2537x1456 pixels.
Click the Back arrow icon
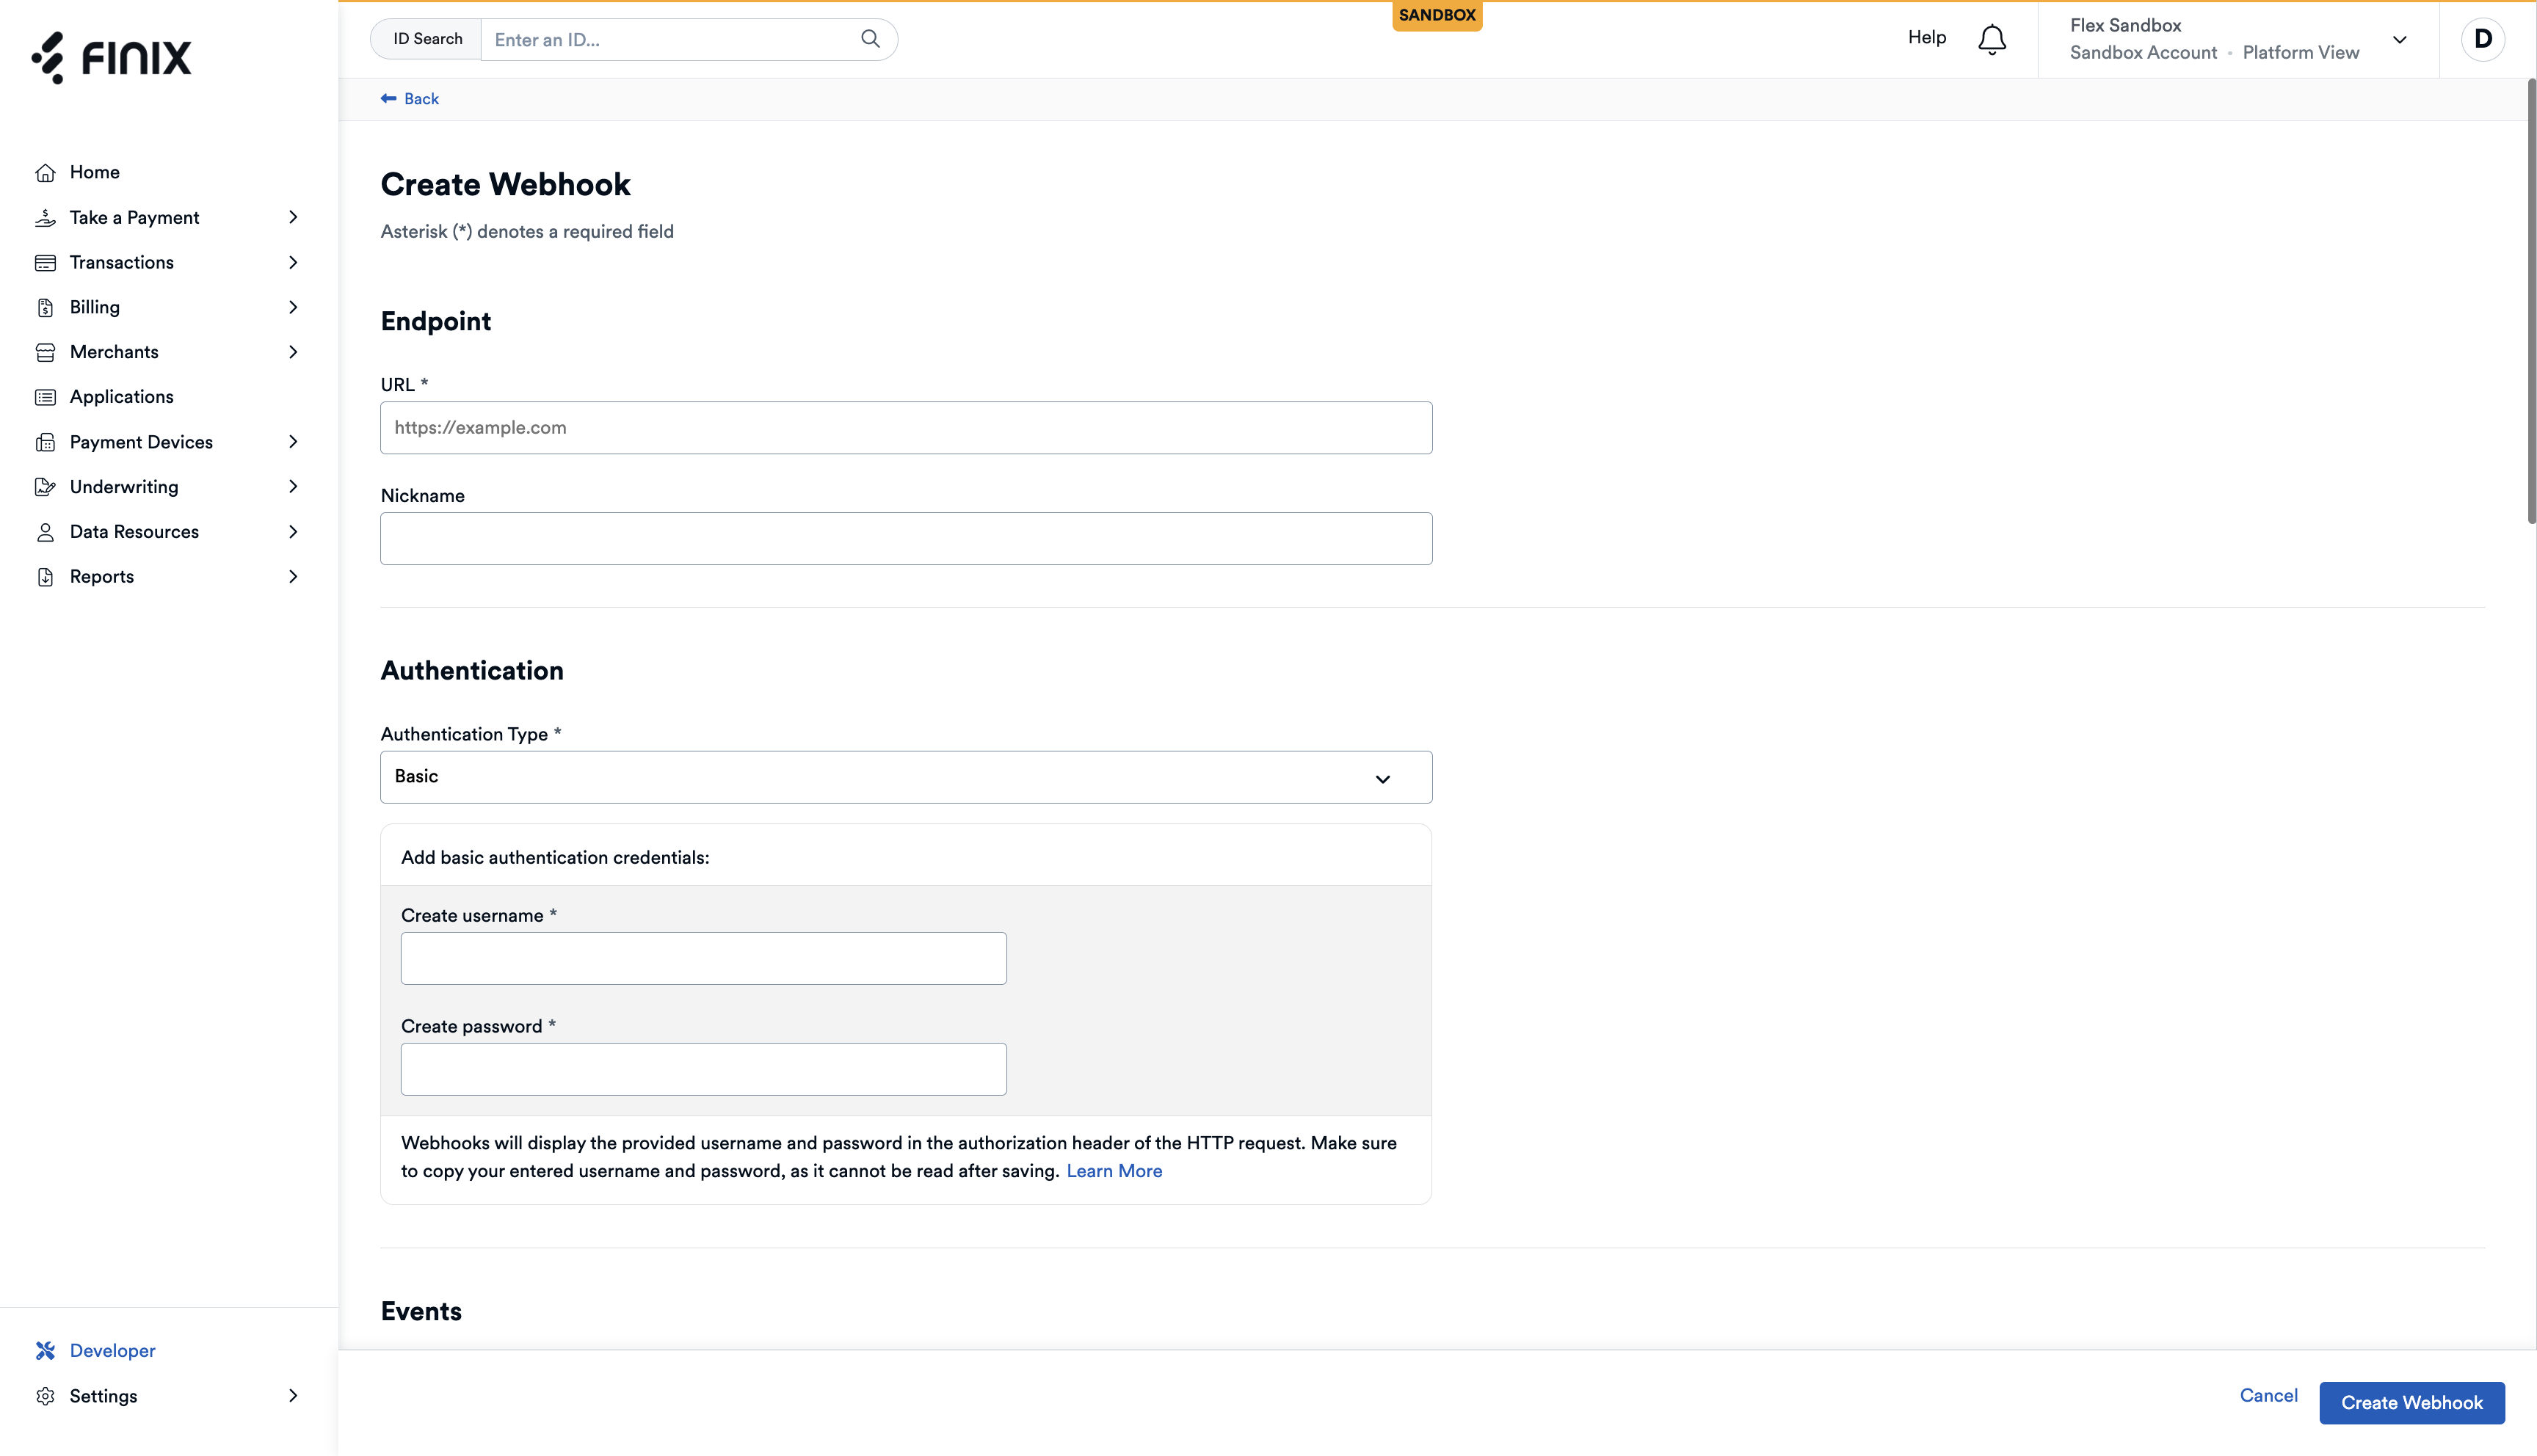click(388, 98)
